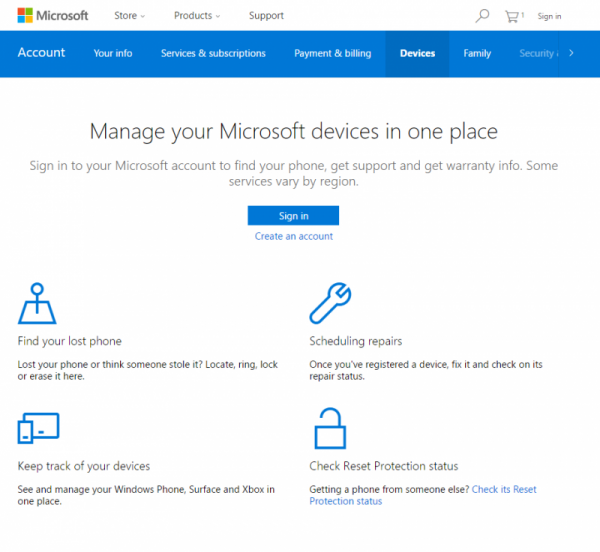The height and width of the screenshot is (552, 600).
Task: Click Manage your Microsoft devices headline
Action: click(x=293, y=132)
